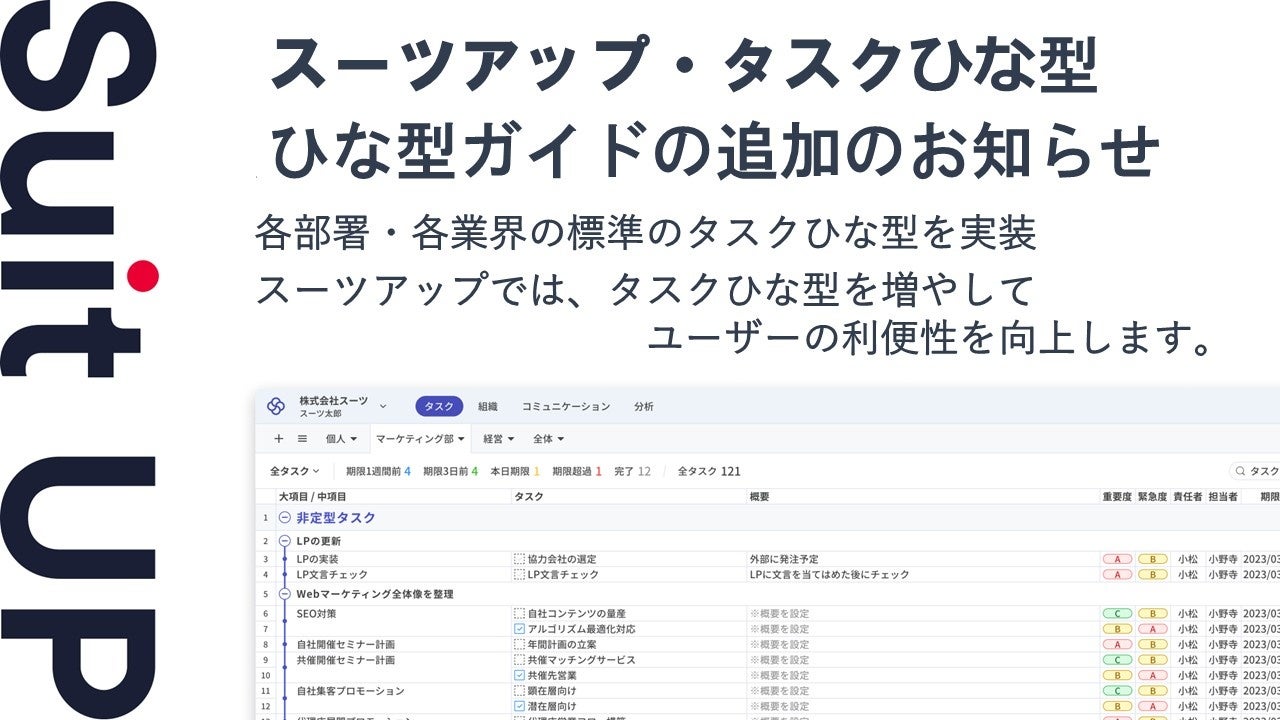The image size is (1280, 720).
Task: Toggle the 共催マッチングサービス checkbox
Action: [x=519, y=660]
